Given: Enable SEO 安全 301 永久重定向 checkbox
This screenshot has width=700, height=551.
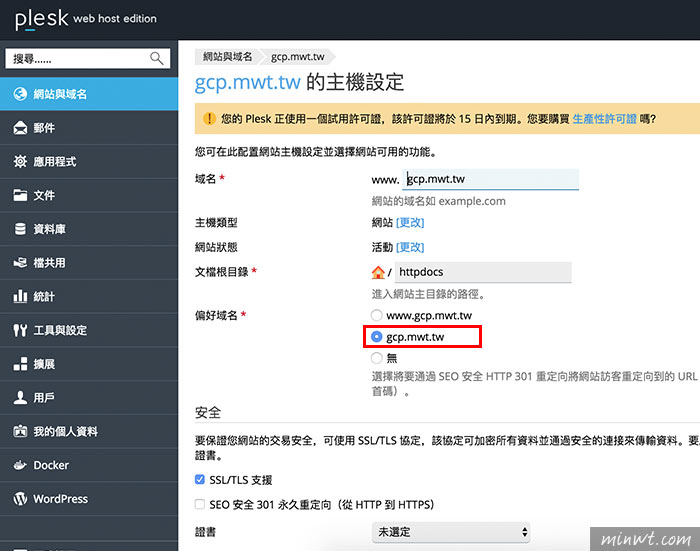Looking at the screenshot, I should 200,504.
